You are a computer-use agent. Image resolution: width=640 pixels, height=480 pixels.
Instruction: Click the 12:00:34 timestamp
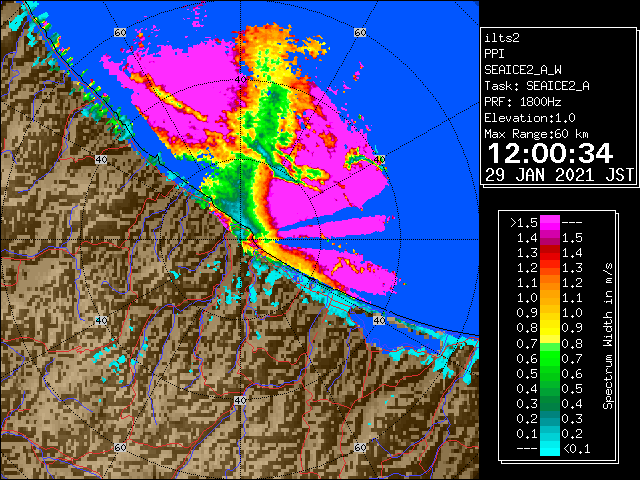point(550,153)
